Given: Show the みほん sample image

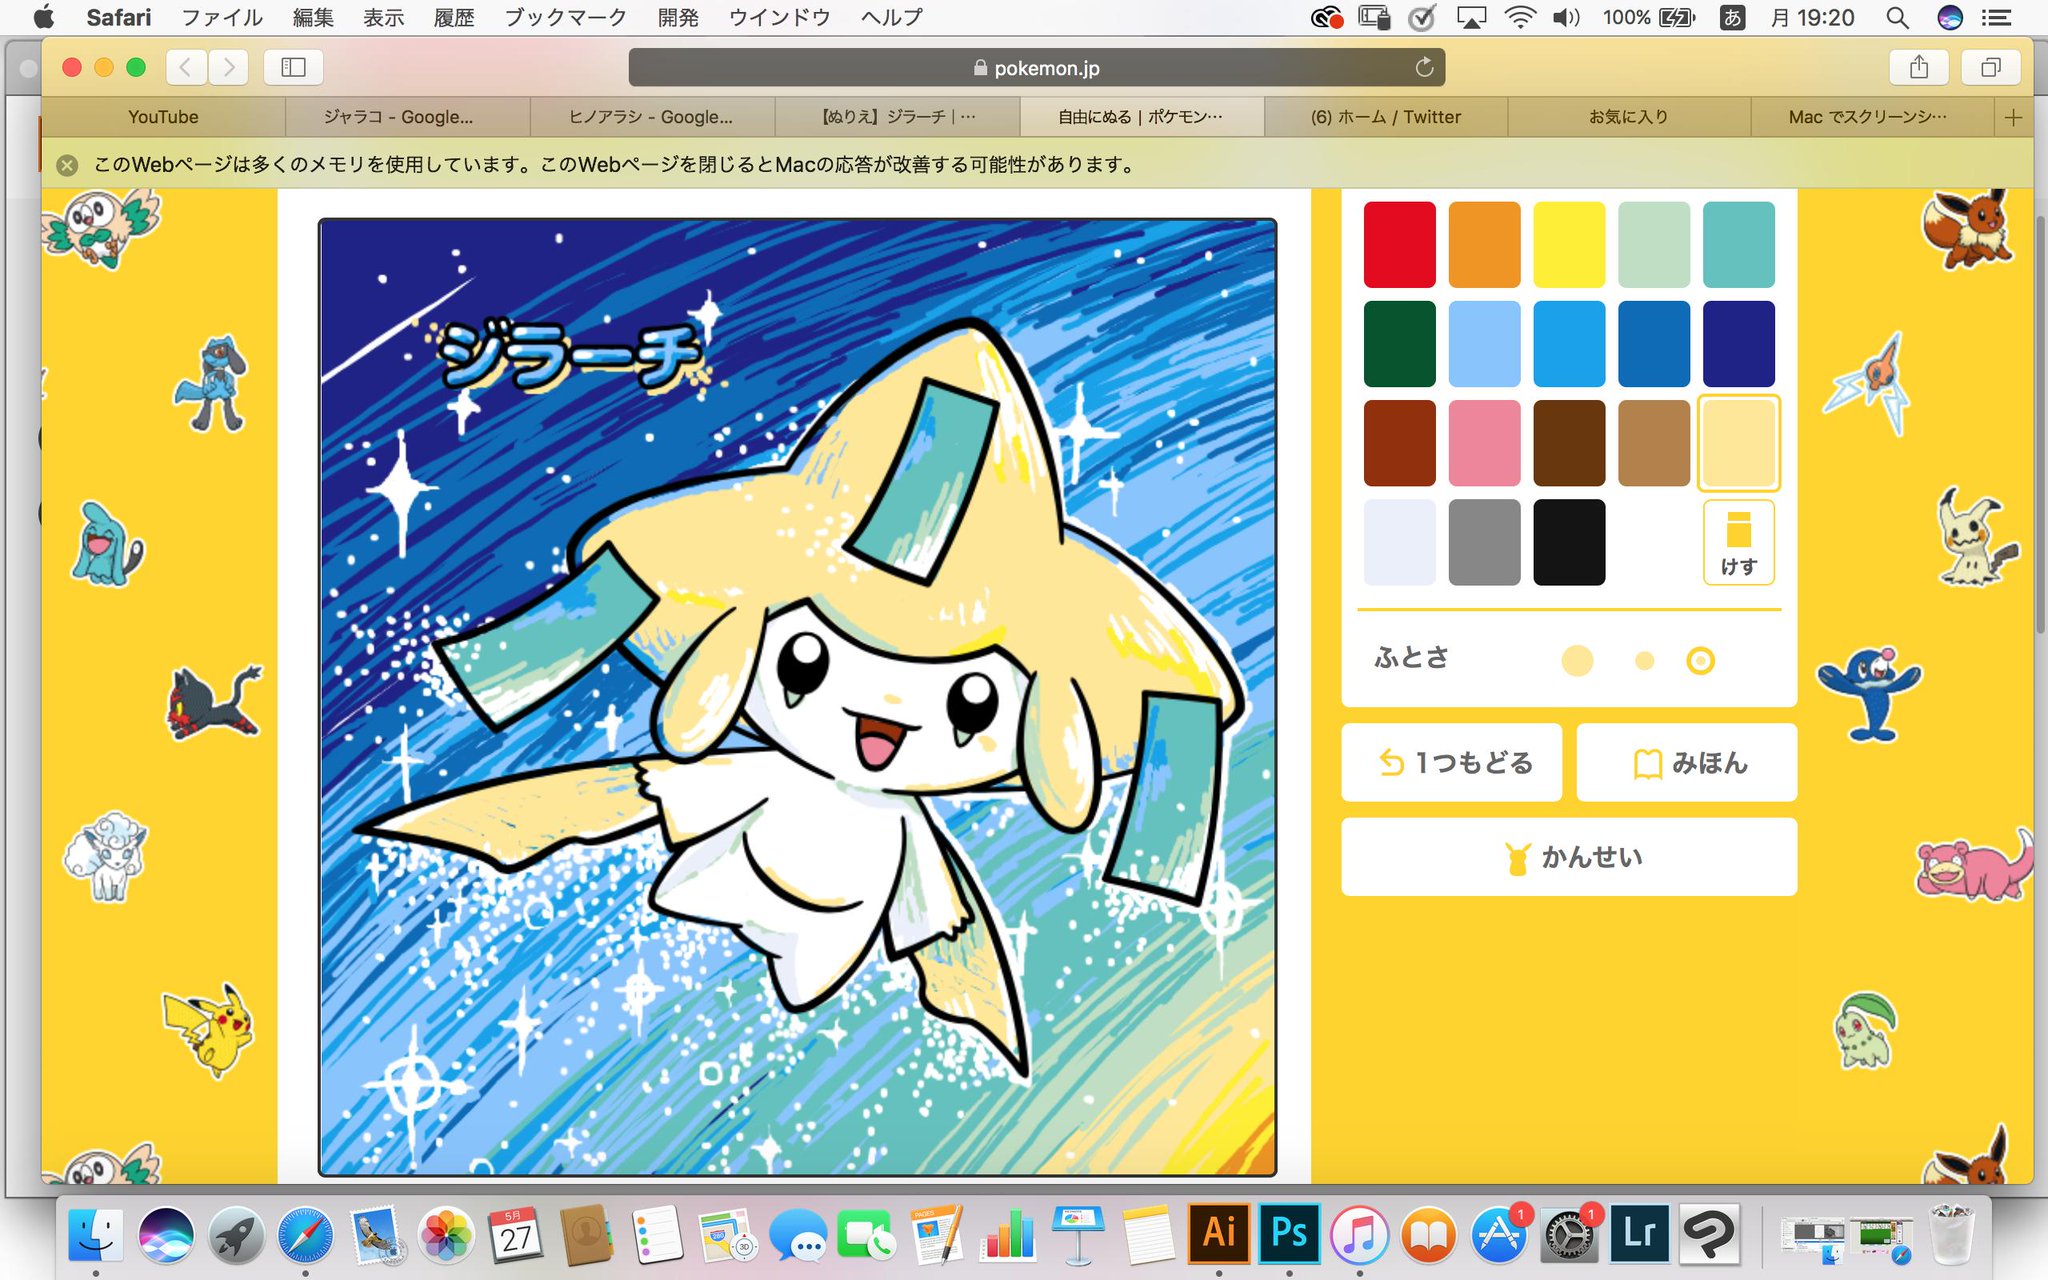Looking at the screenshot, I should (x=1687, y=763).
